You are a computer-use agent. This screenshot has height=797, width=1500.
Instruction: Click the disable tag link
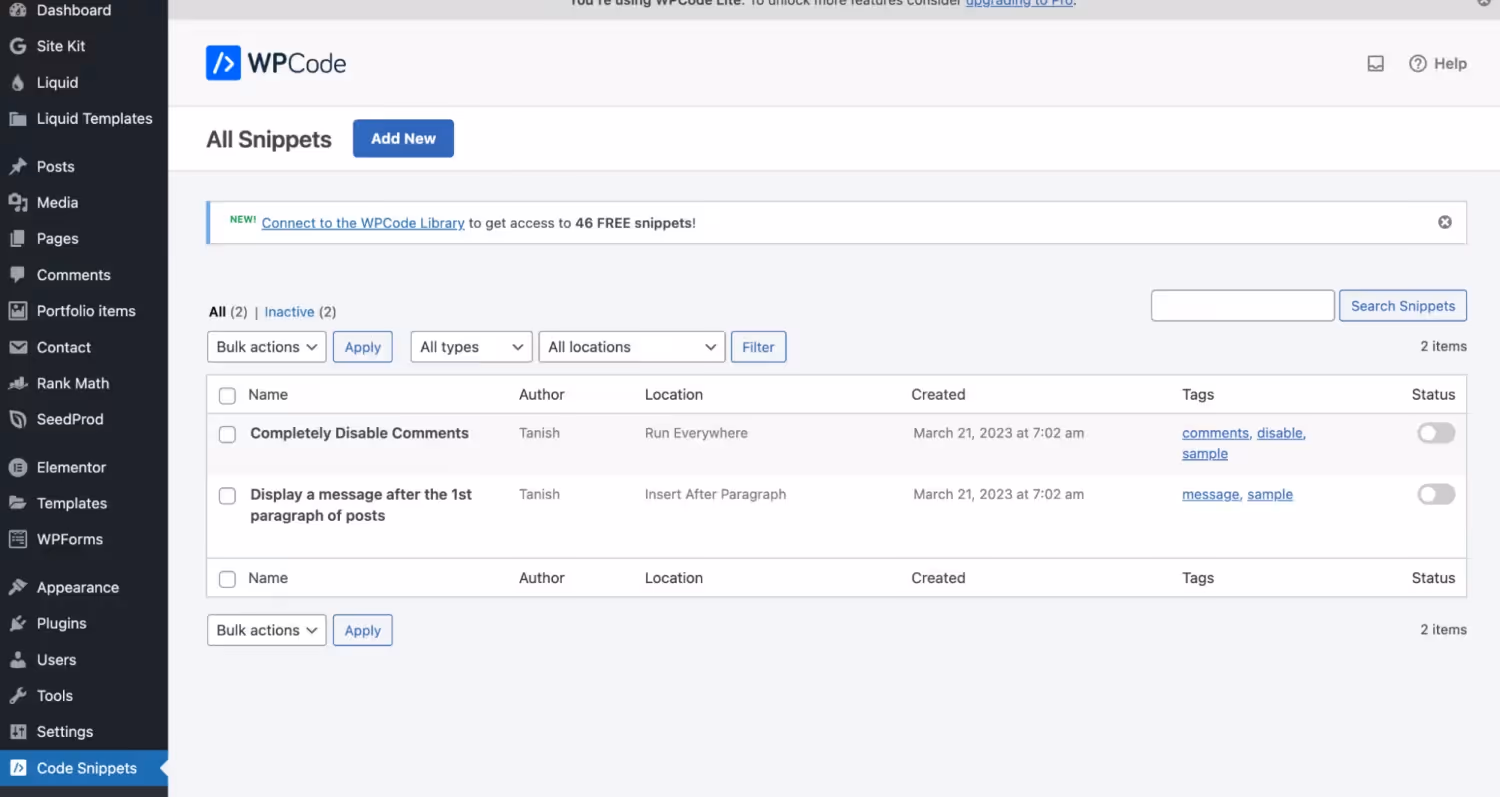1280,433
